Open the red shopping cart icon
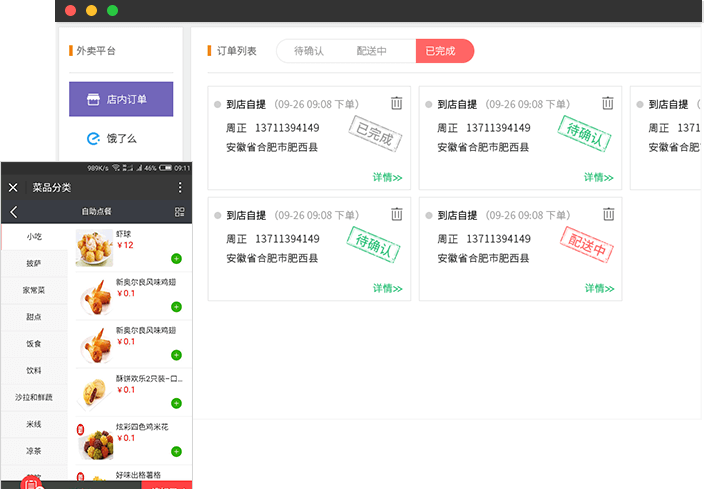This screenshot has width=705, height=489. tap(31, 483)
